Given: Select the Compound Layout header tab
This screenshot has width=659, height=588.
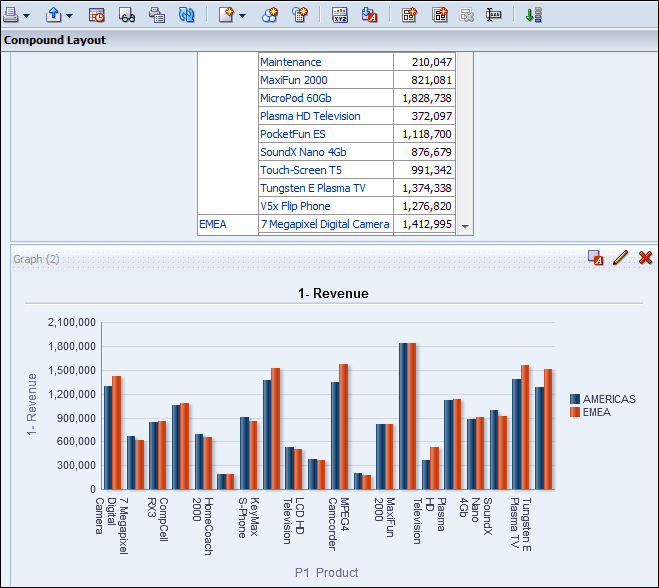Looking at the screenshot, I should coord(55,41).
